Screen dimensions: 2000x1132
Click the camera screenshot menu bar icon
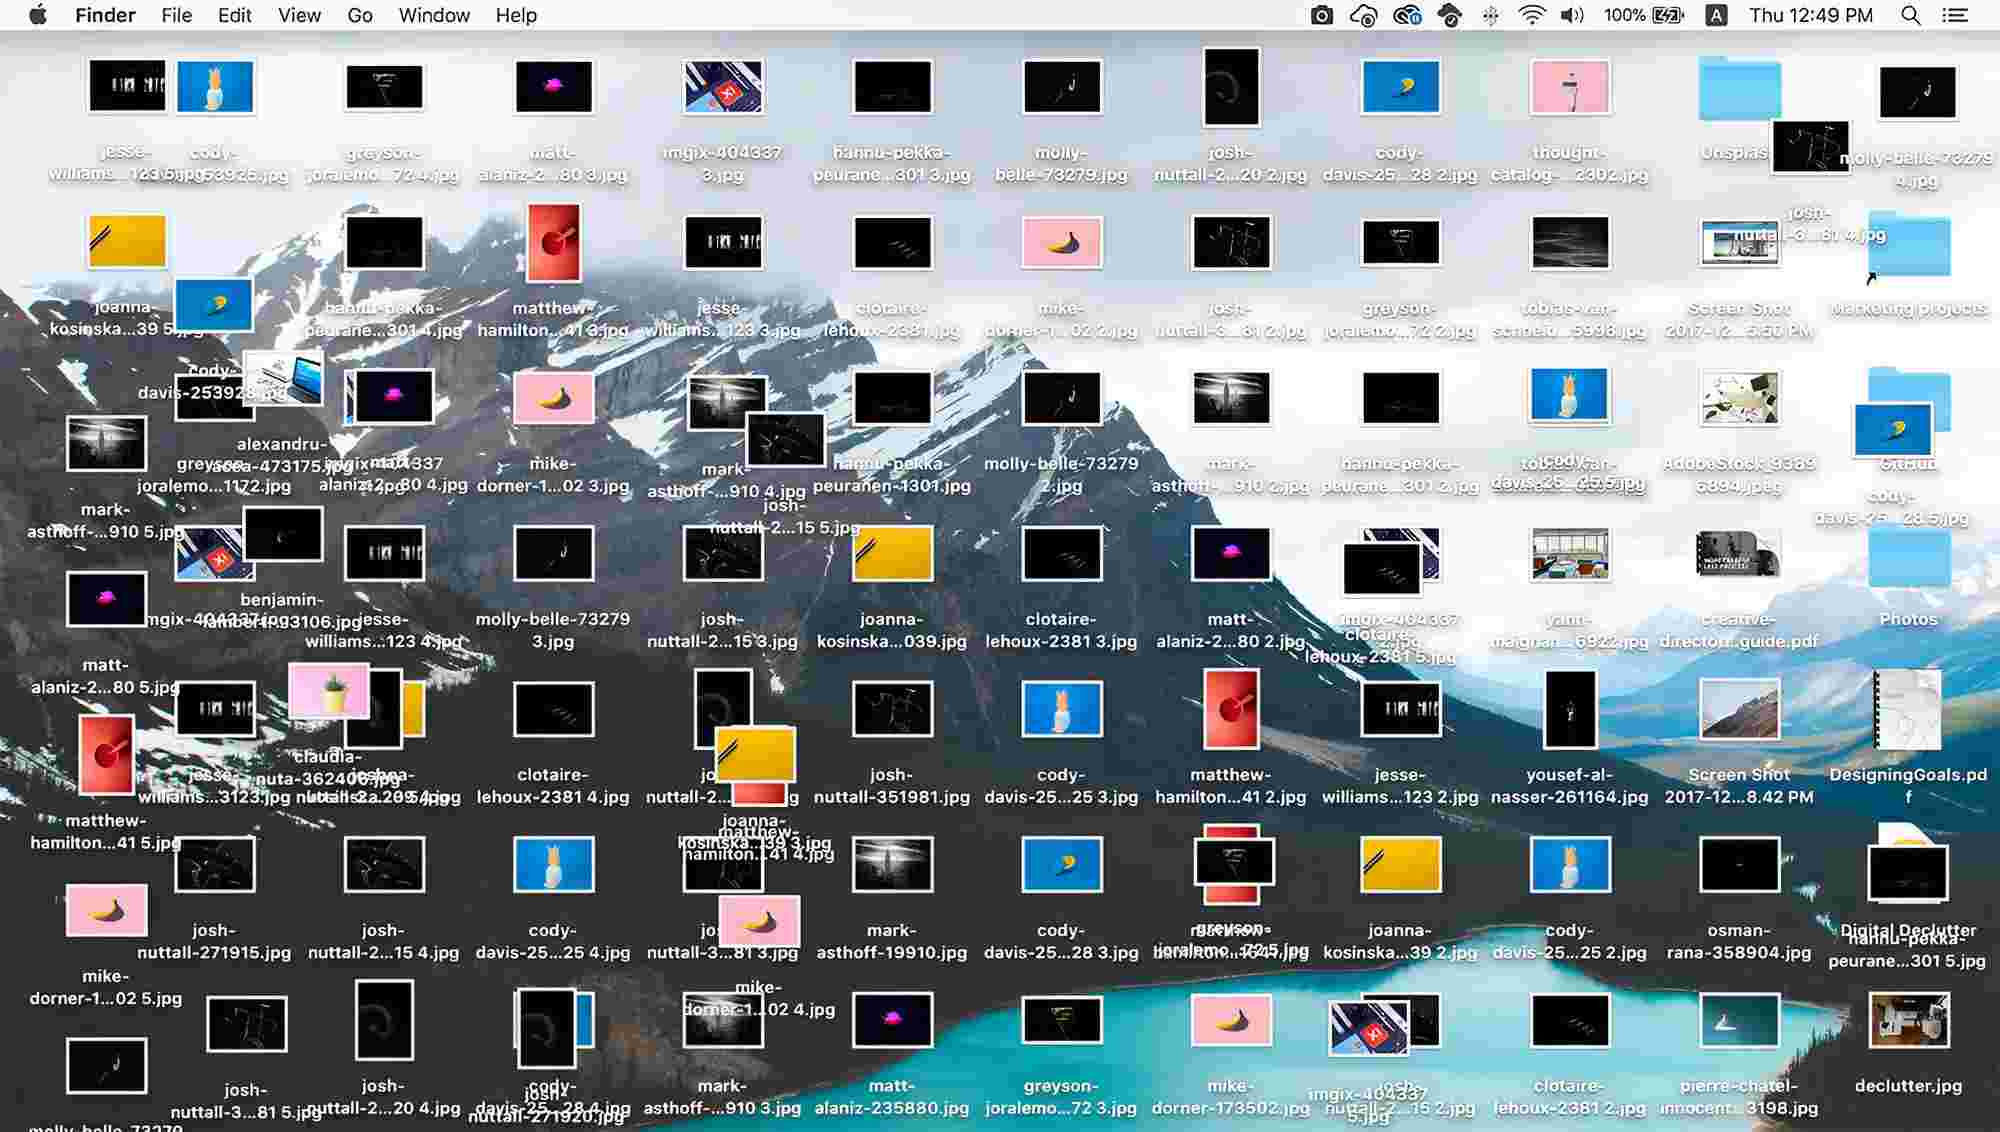(x=1321, y=15)
